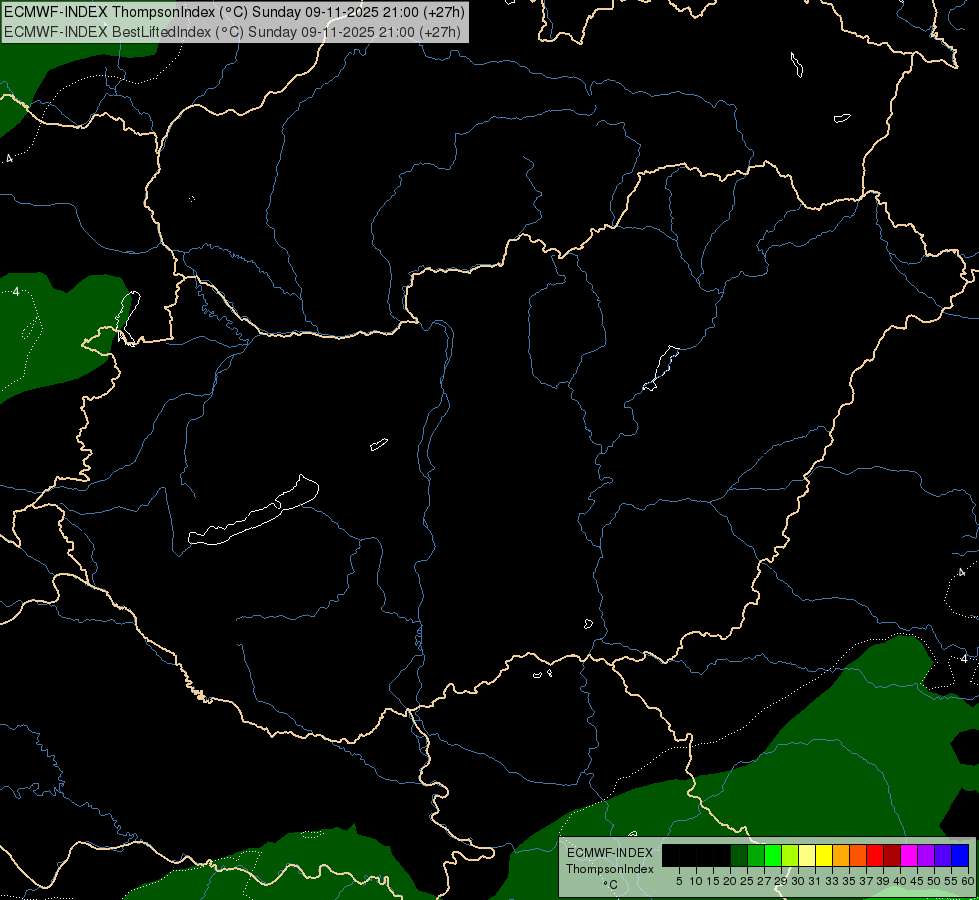The height and width of the screenshot is (900, 979).
Task: Select the medium green 25-27 legend swatch
Action: (x=756, y=855)
